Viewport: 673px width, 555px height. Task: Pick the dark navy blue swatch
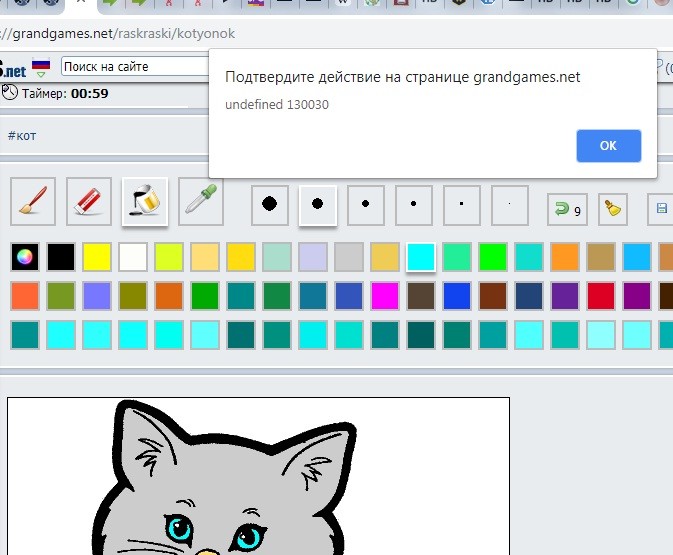coord(529,295)
